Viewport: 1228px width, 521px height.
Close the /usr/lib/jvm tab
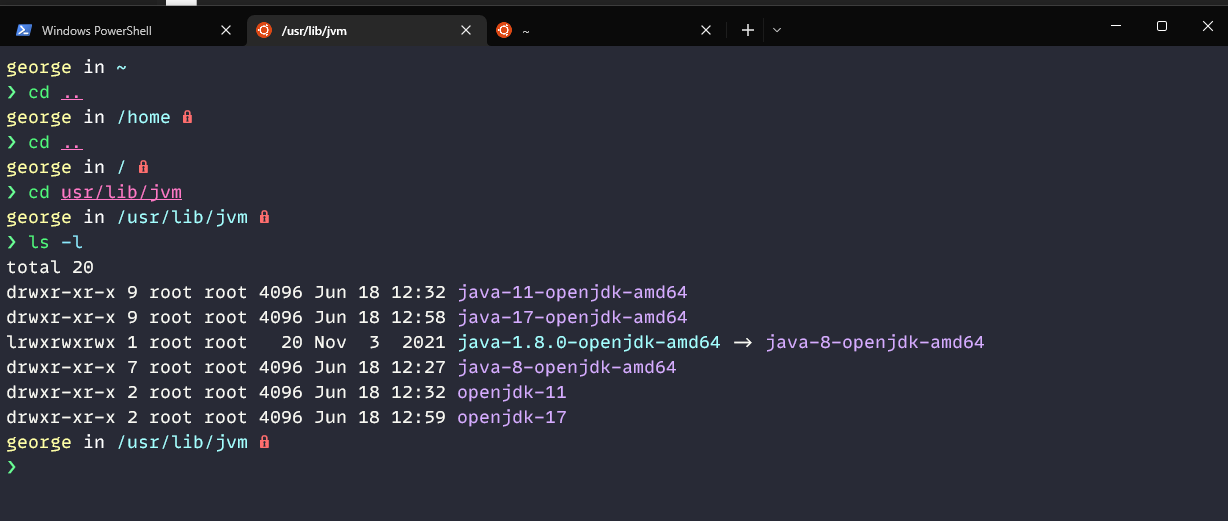click(465, 30)
